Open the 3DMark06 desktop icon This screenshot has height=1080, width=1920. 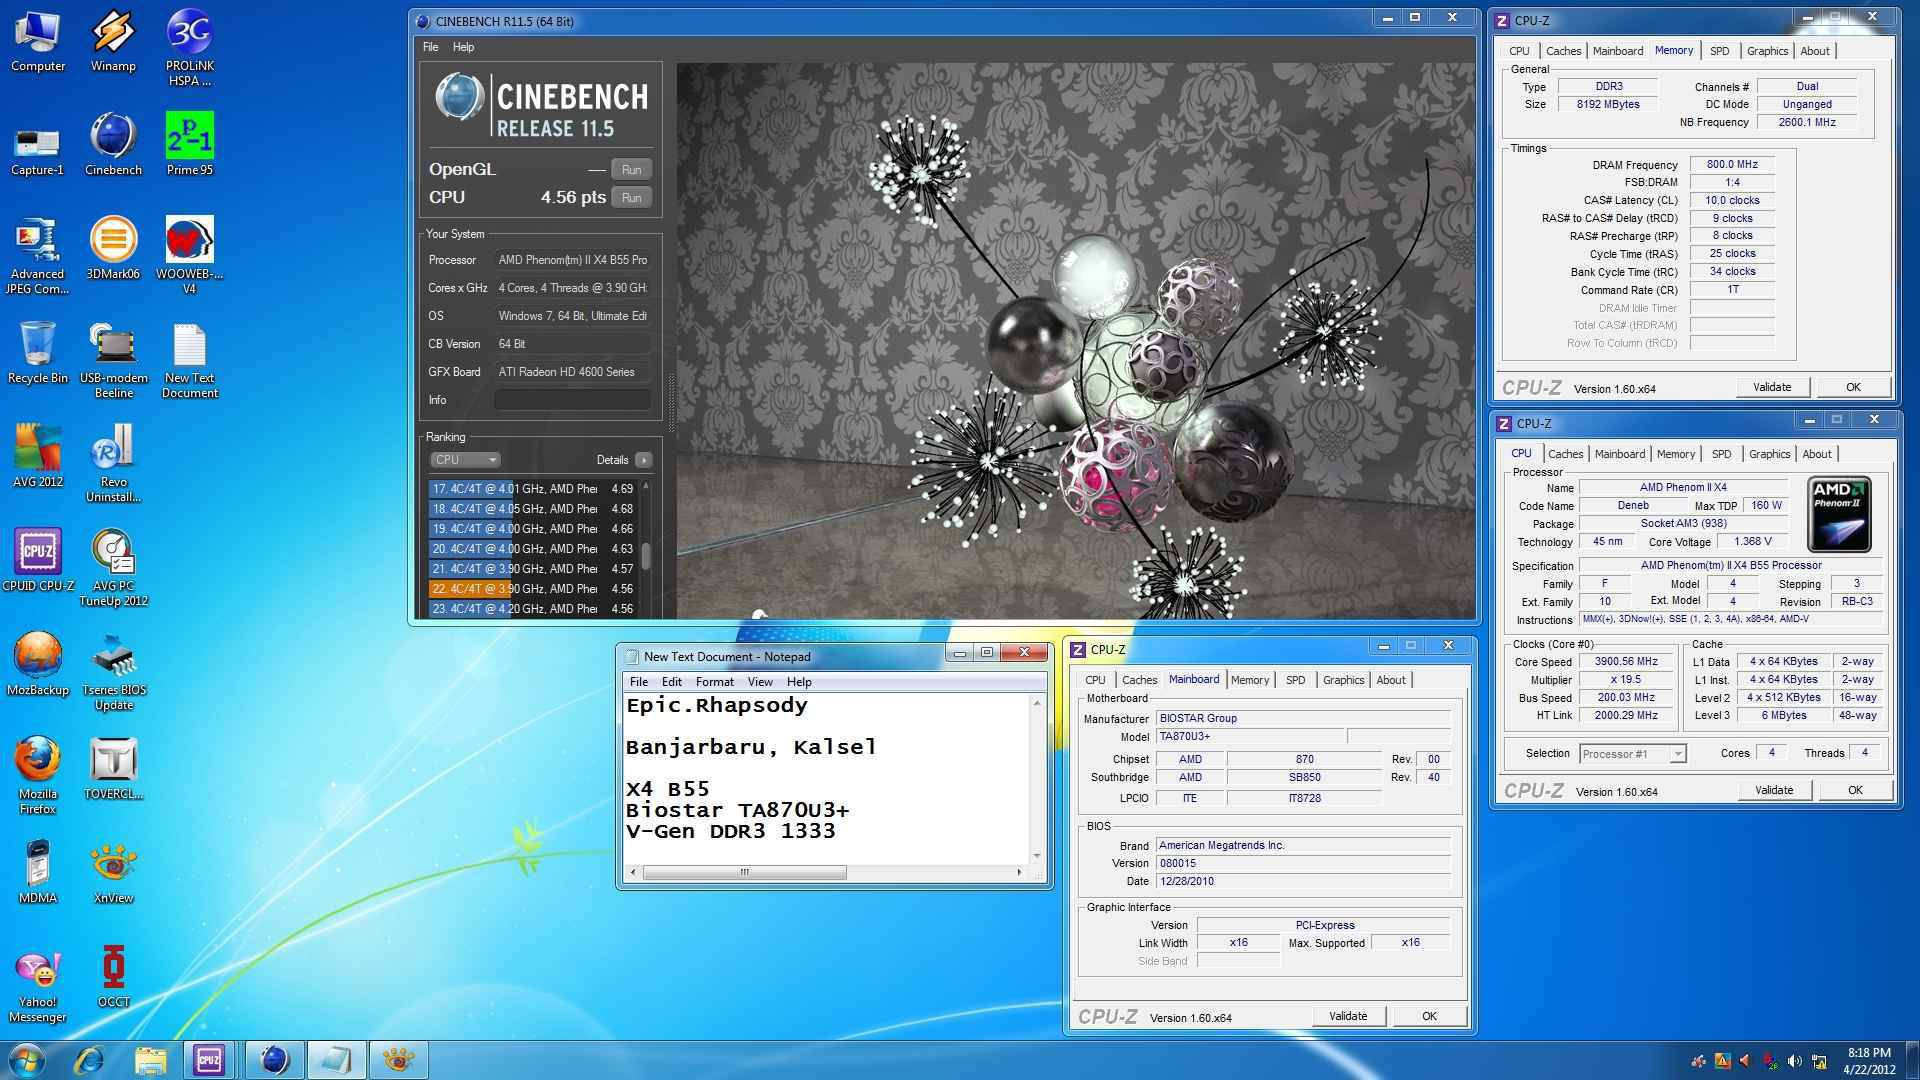pos(113,248)
